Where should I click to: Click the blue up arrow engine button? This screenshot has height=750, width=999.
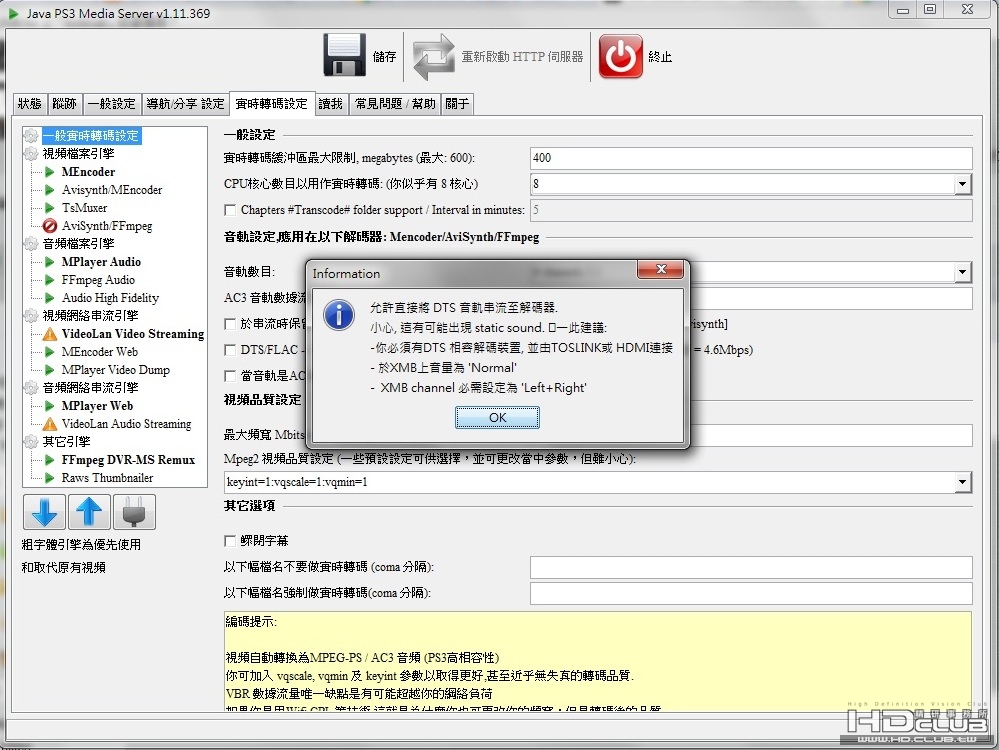(x=89, y=512)
